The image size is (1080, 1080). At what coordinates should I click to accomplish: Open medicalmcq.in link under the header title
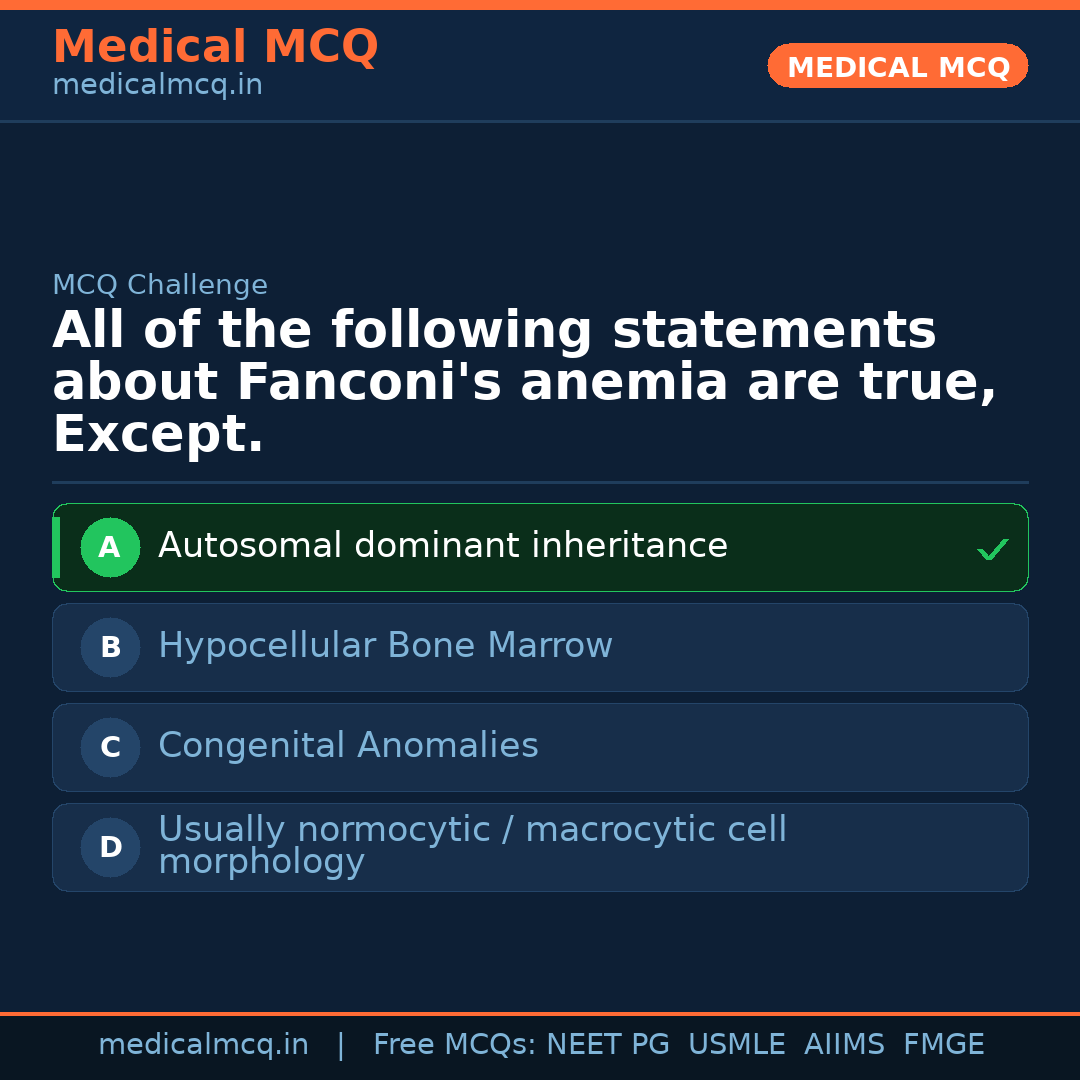(157, 85)
